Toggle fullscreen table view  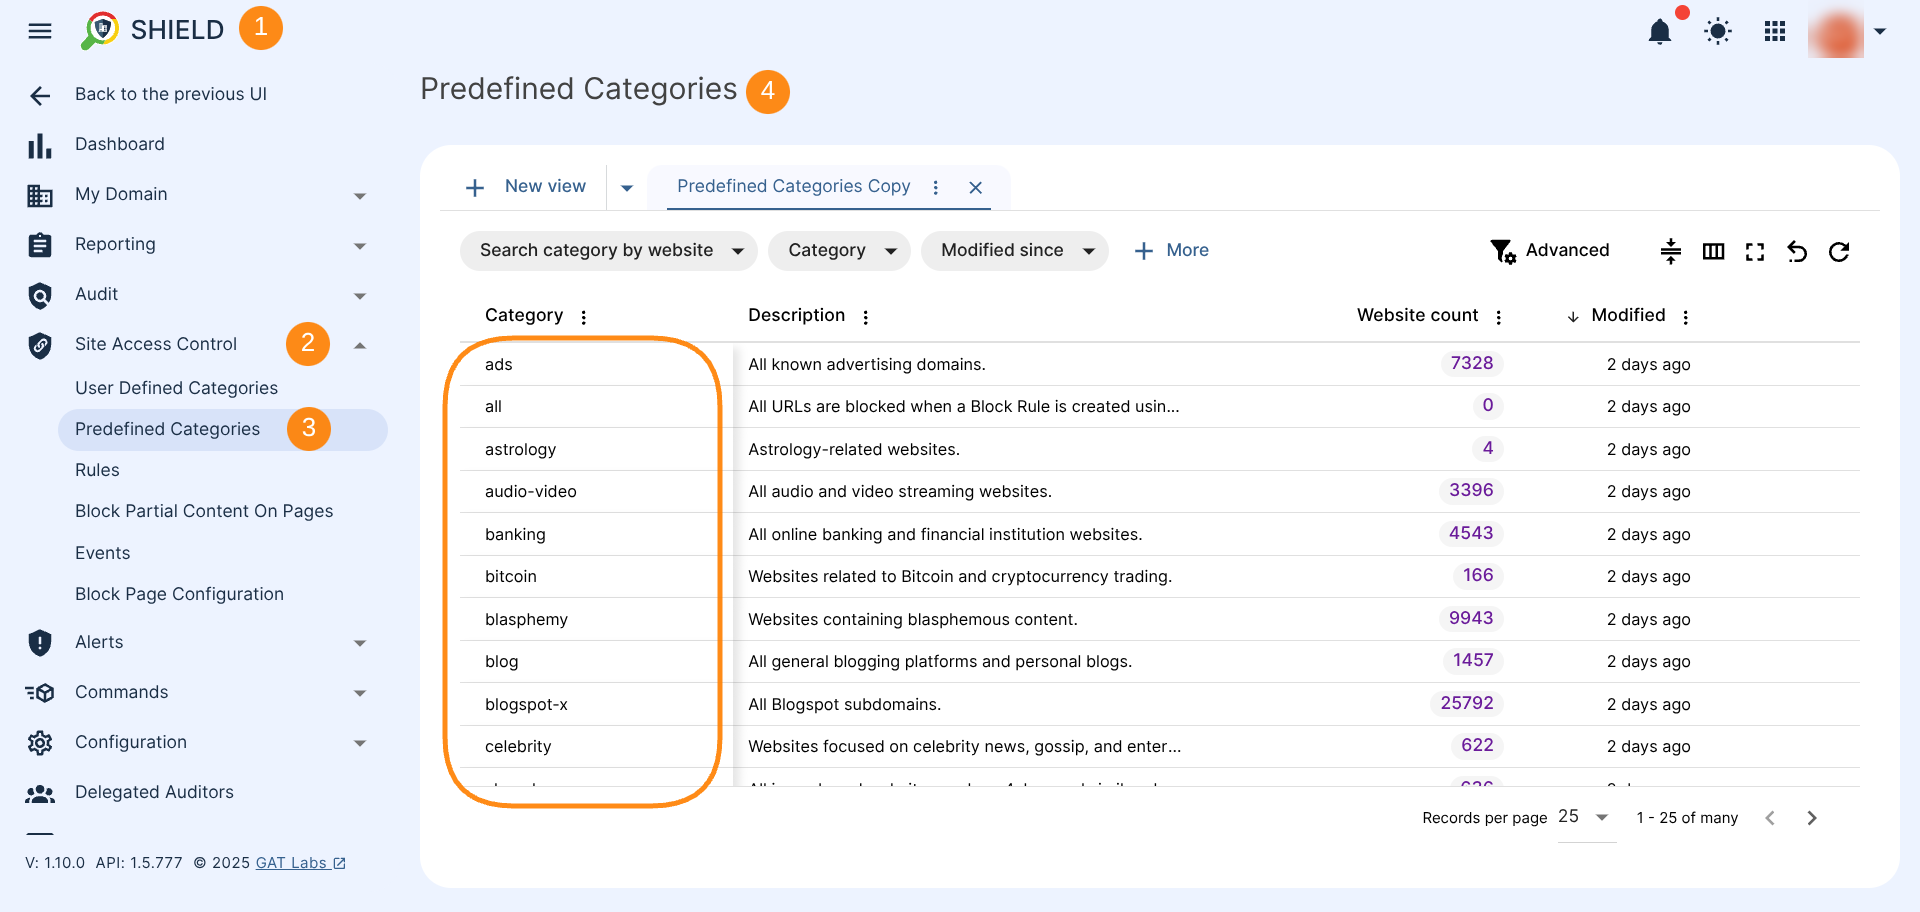click(1755, 252)
